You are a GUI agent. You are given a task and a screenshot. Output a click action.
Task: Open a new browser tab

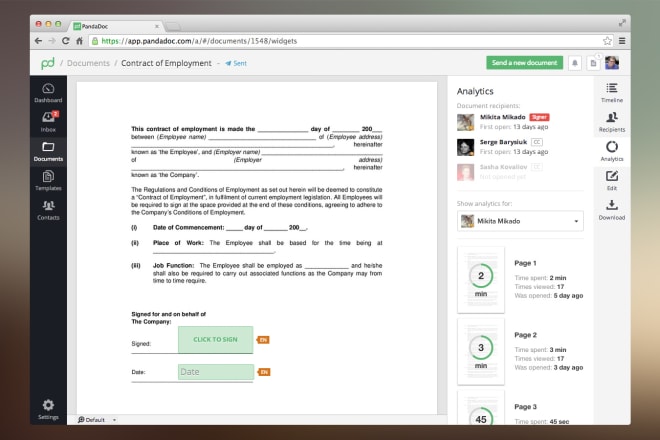(x=173, y=27)
